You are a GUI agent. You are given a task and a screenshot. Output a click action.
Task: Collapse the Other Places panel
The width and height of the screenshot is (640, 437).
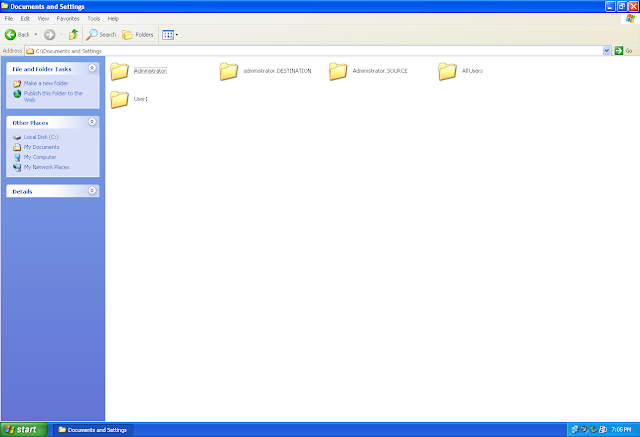pyautogui.click(x=92, y=122)
